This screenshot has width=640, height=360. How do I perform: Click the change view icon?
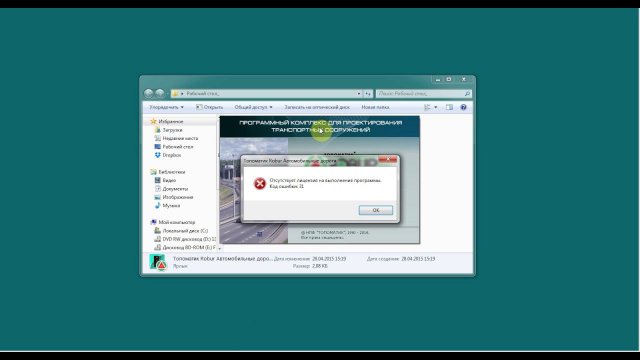[x=427, y=107]
